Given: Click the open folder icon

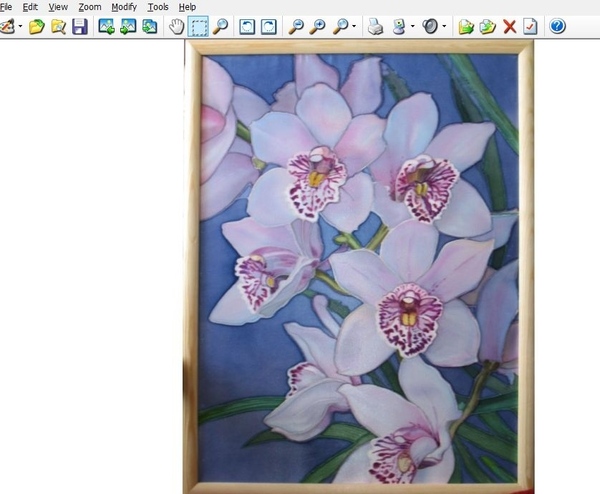Looking at the screenshot, I should coord(37,26).
